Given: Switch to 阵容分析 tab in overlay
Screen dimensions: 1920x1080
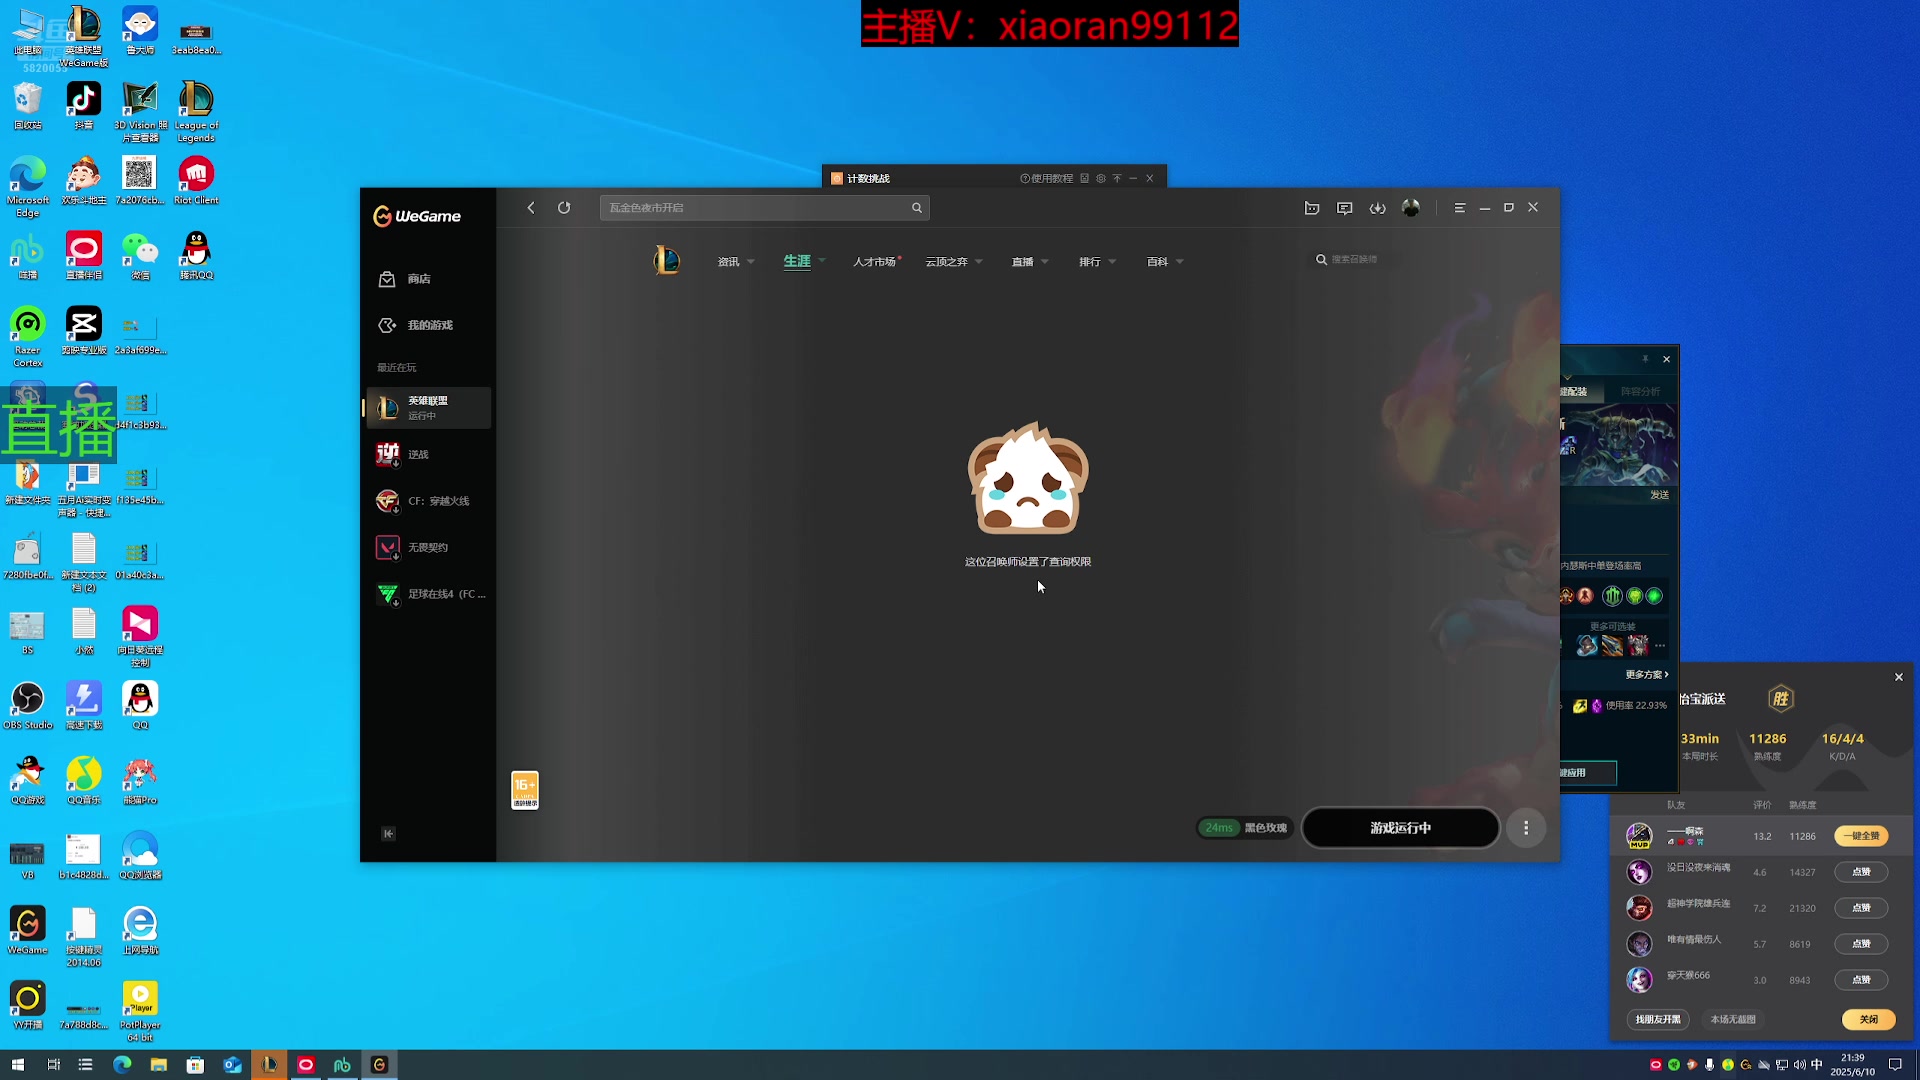Looking at the screenshot, I should pyautogui.click(x=1640, y=391).
